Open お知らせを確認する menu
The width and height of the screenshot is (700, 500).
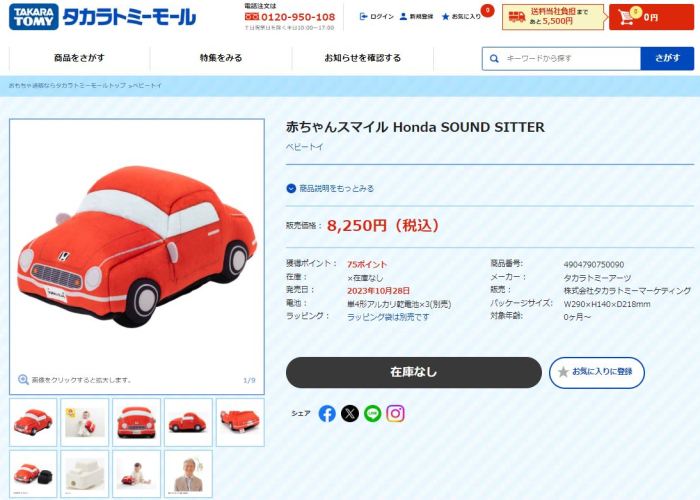pyautogui.click(x=362, y=58)
